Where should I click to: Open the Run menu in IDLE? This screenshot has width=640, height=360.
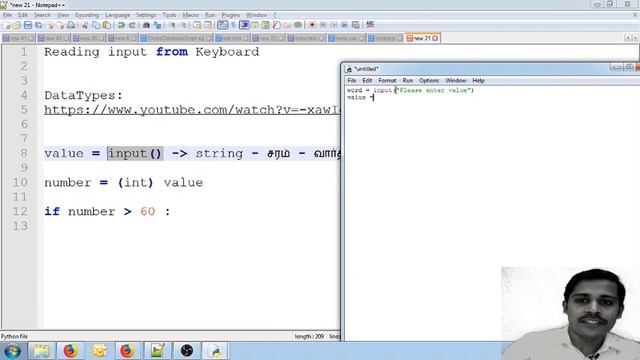click(407, 80)
